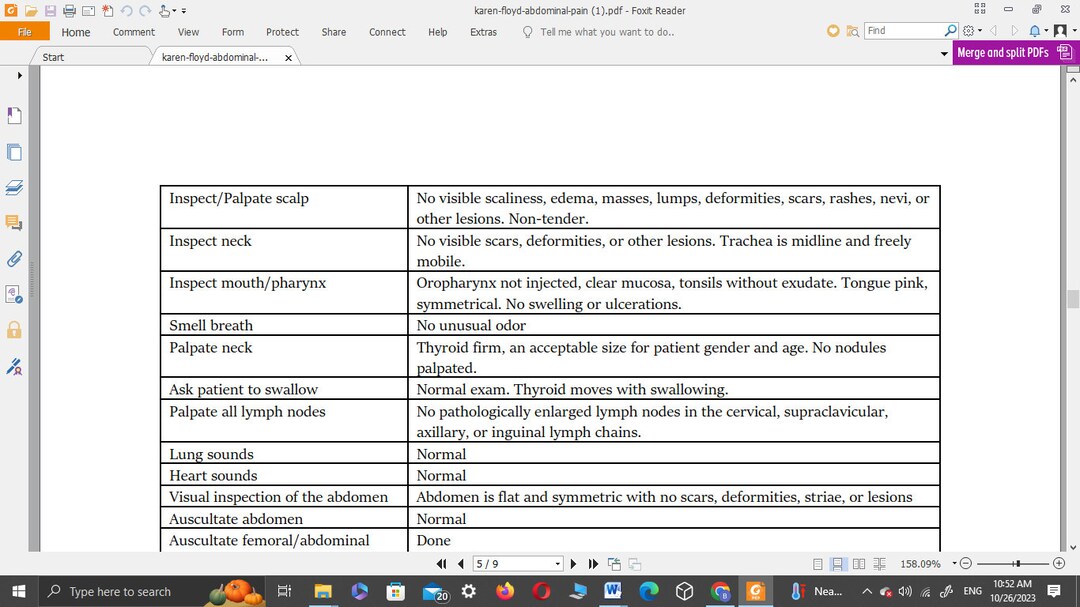Open the Digital Signatures panel icon
This screenshot has height=607, width=1080.
pyautogui.click(x=14, y=295)
